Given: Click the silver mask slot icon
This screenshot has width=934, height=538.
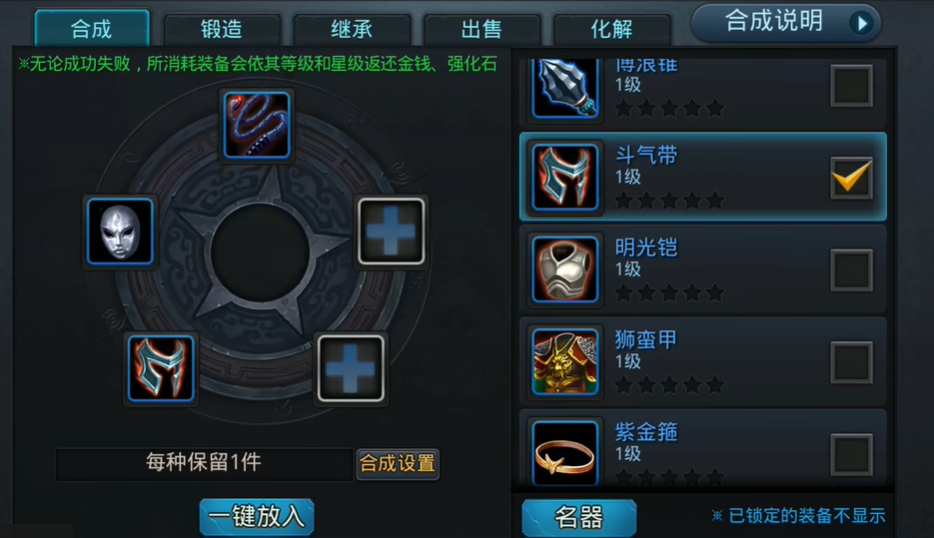Looking at the screenshot, I should (120, 232).
